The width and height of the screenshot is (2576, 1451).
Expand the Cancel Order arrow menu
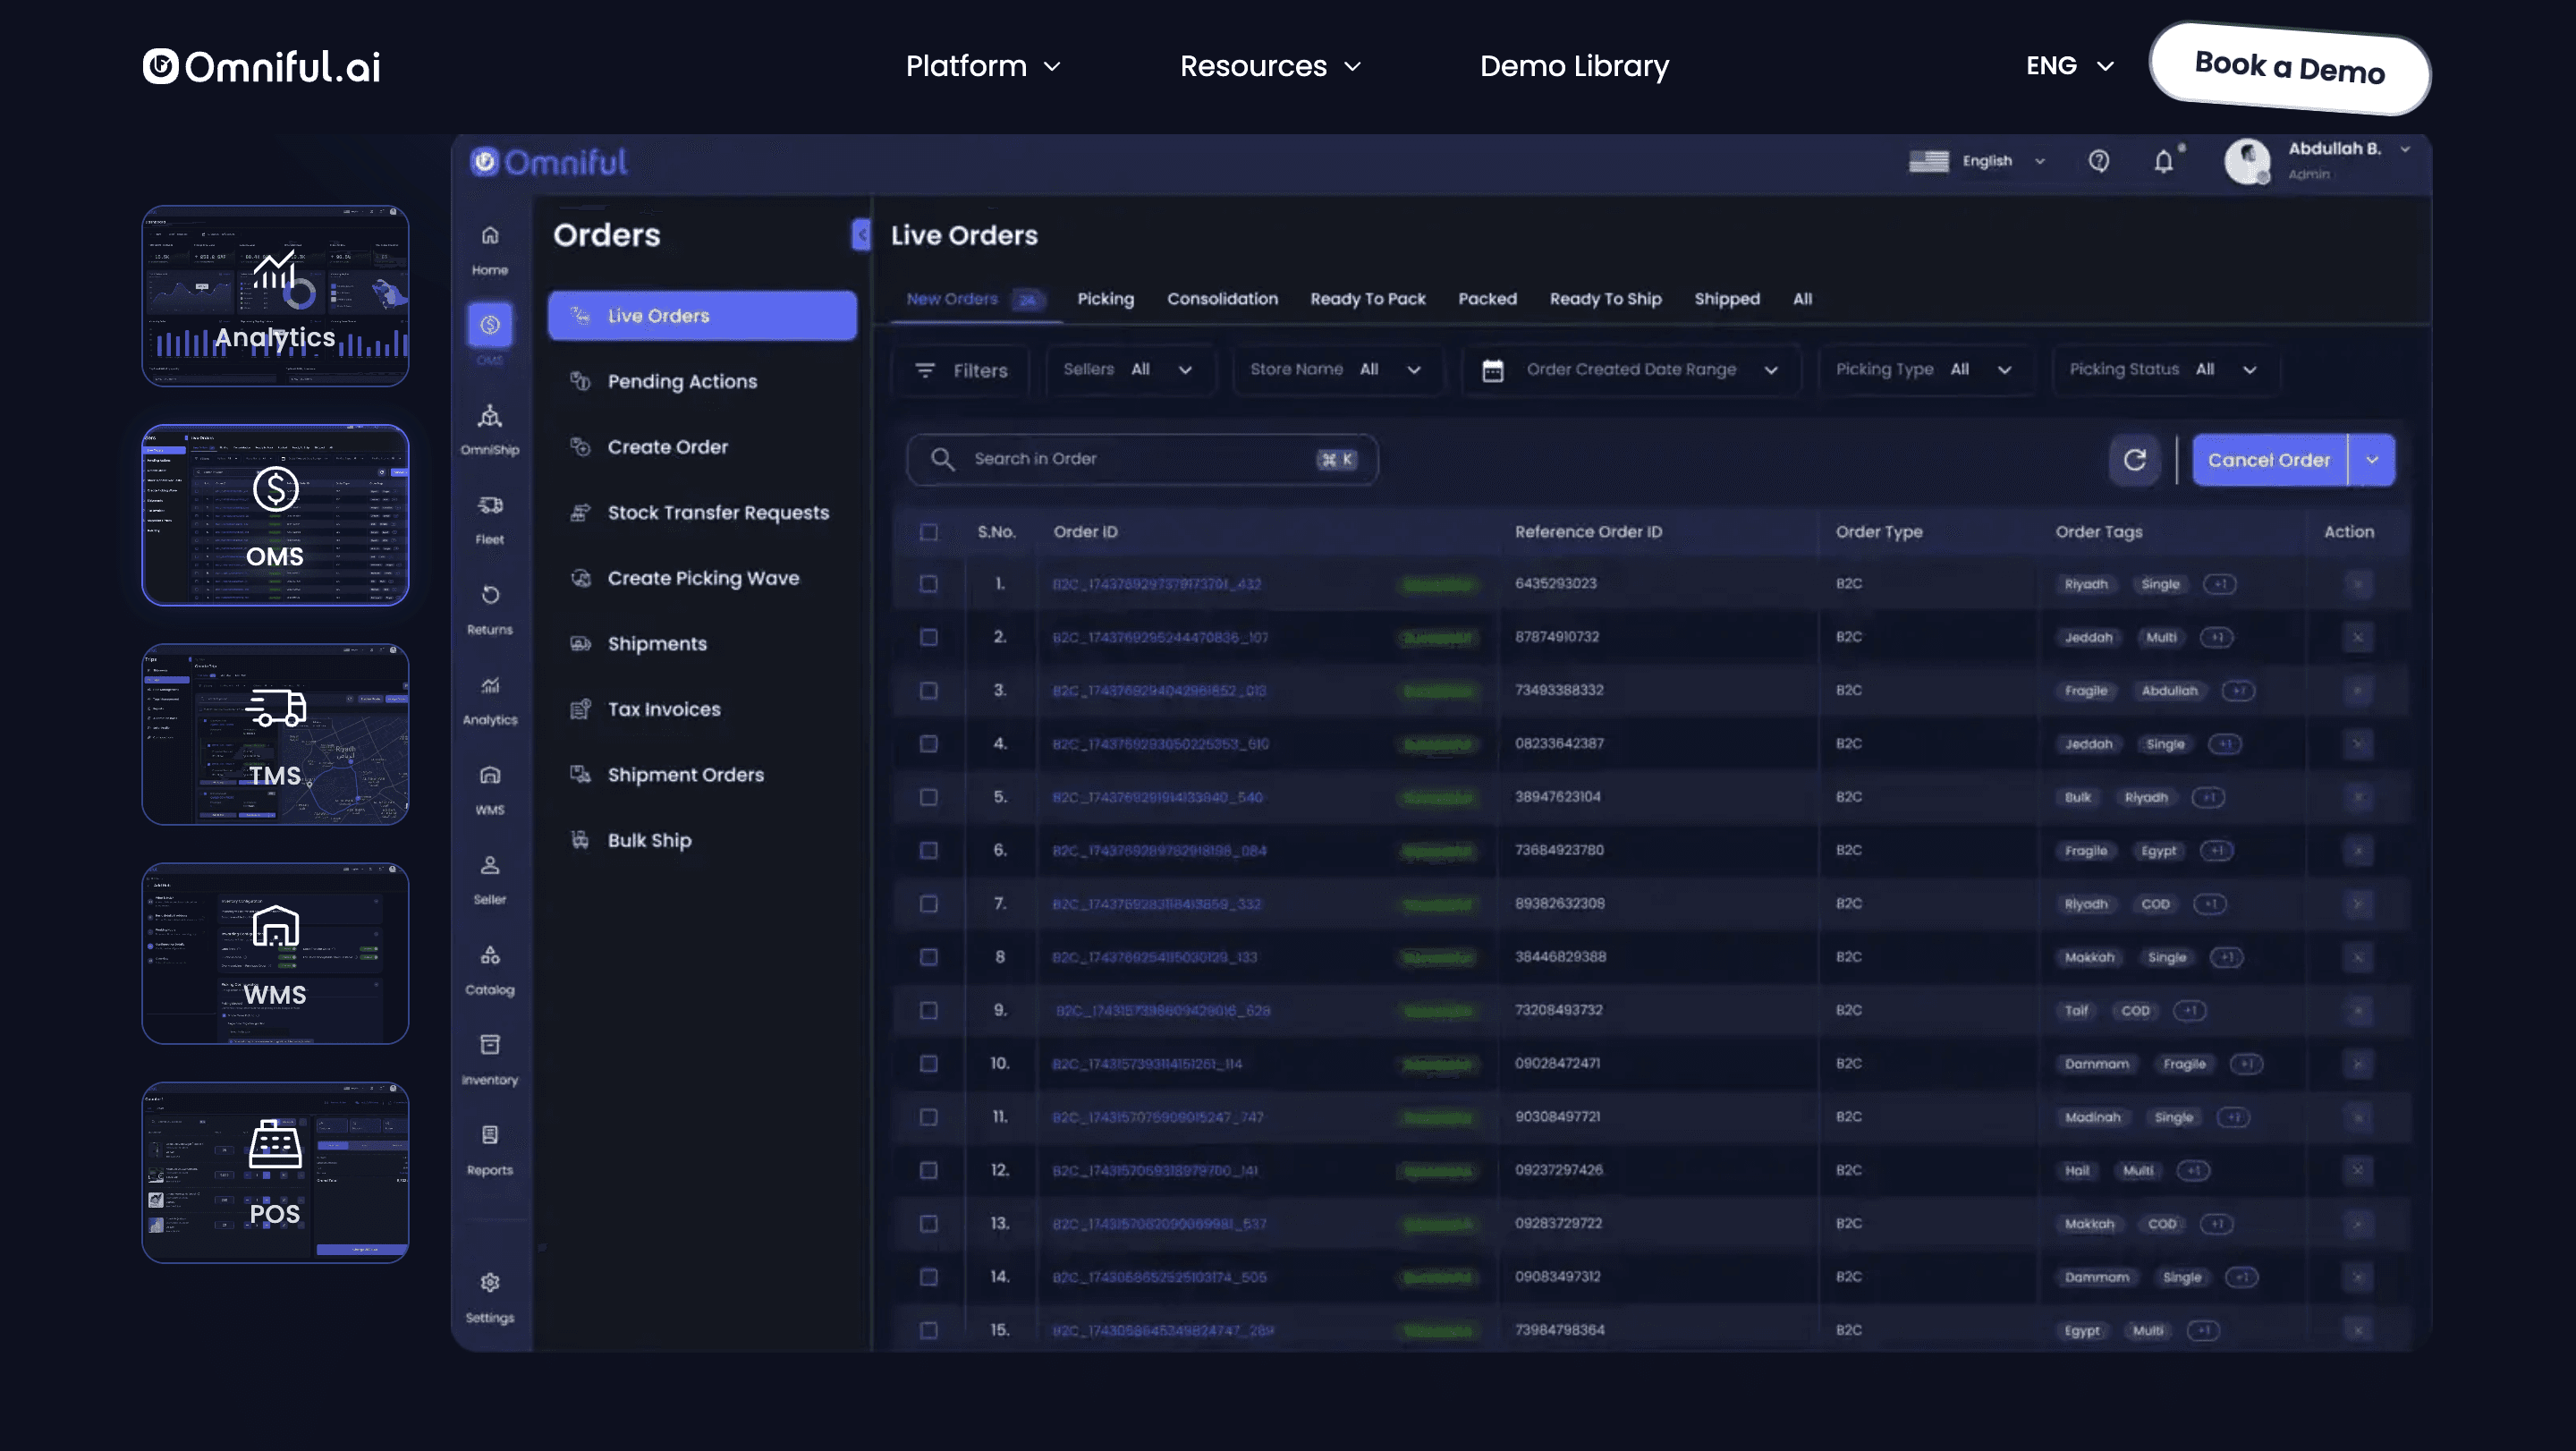pos(2371,460)
